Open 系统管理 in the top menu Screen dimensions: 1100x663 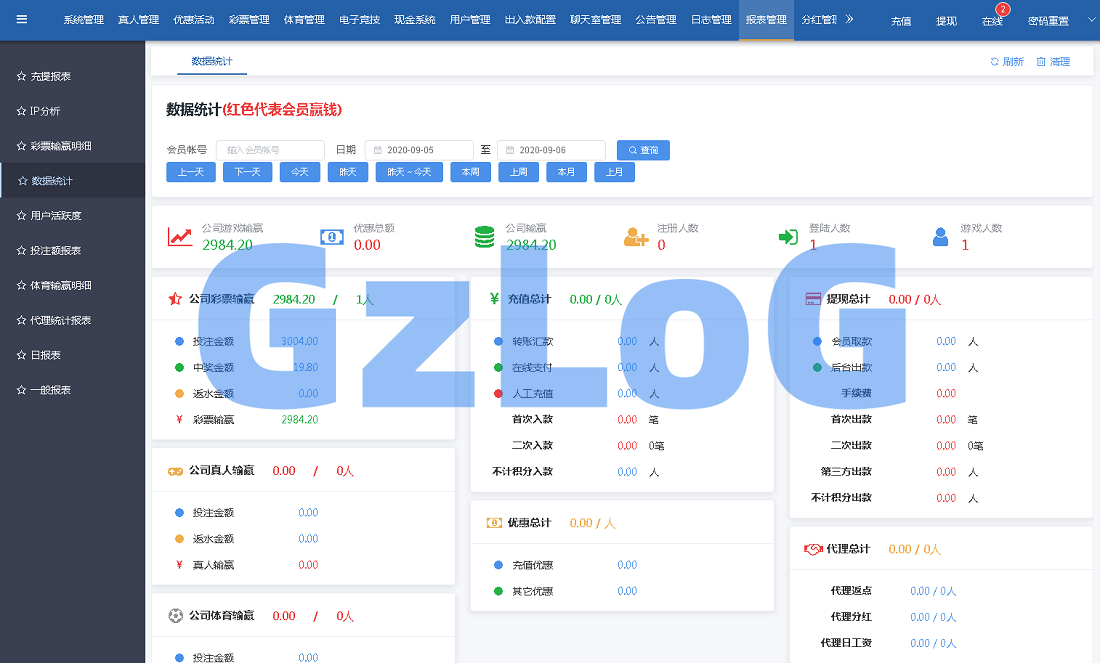click(x=83, y=20)
